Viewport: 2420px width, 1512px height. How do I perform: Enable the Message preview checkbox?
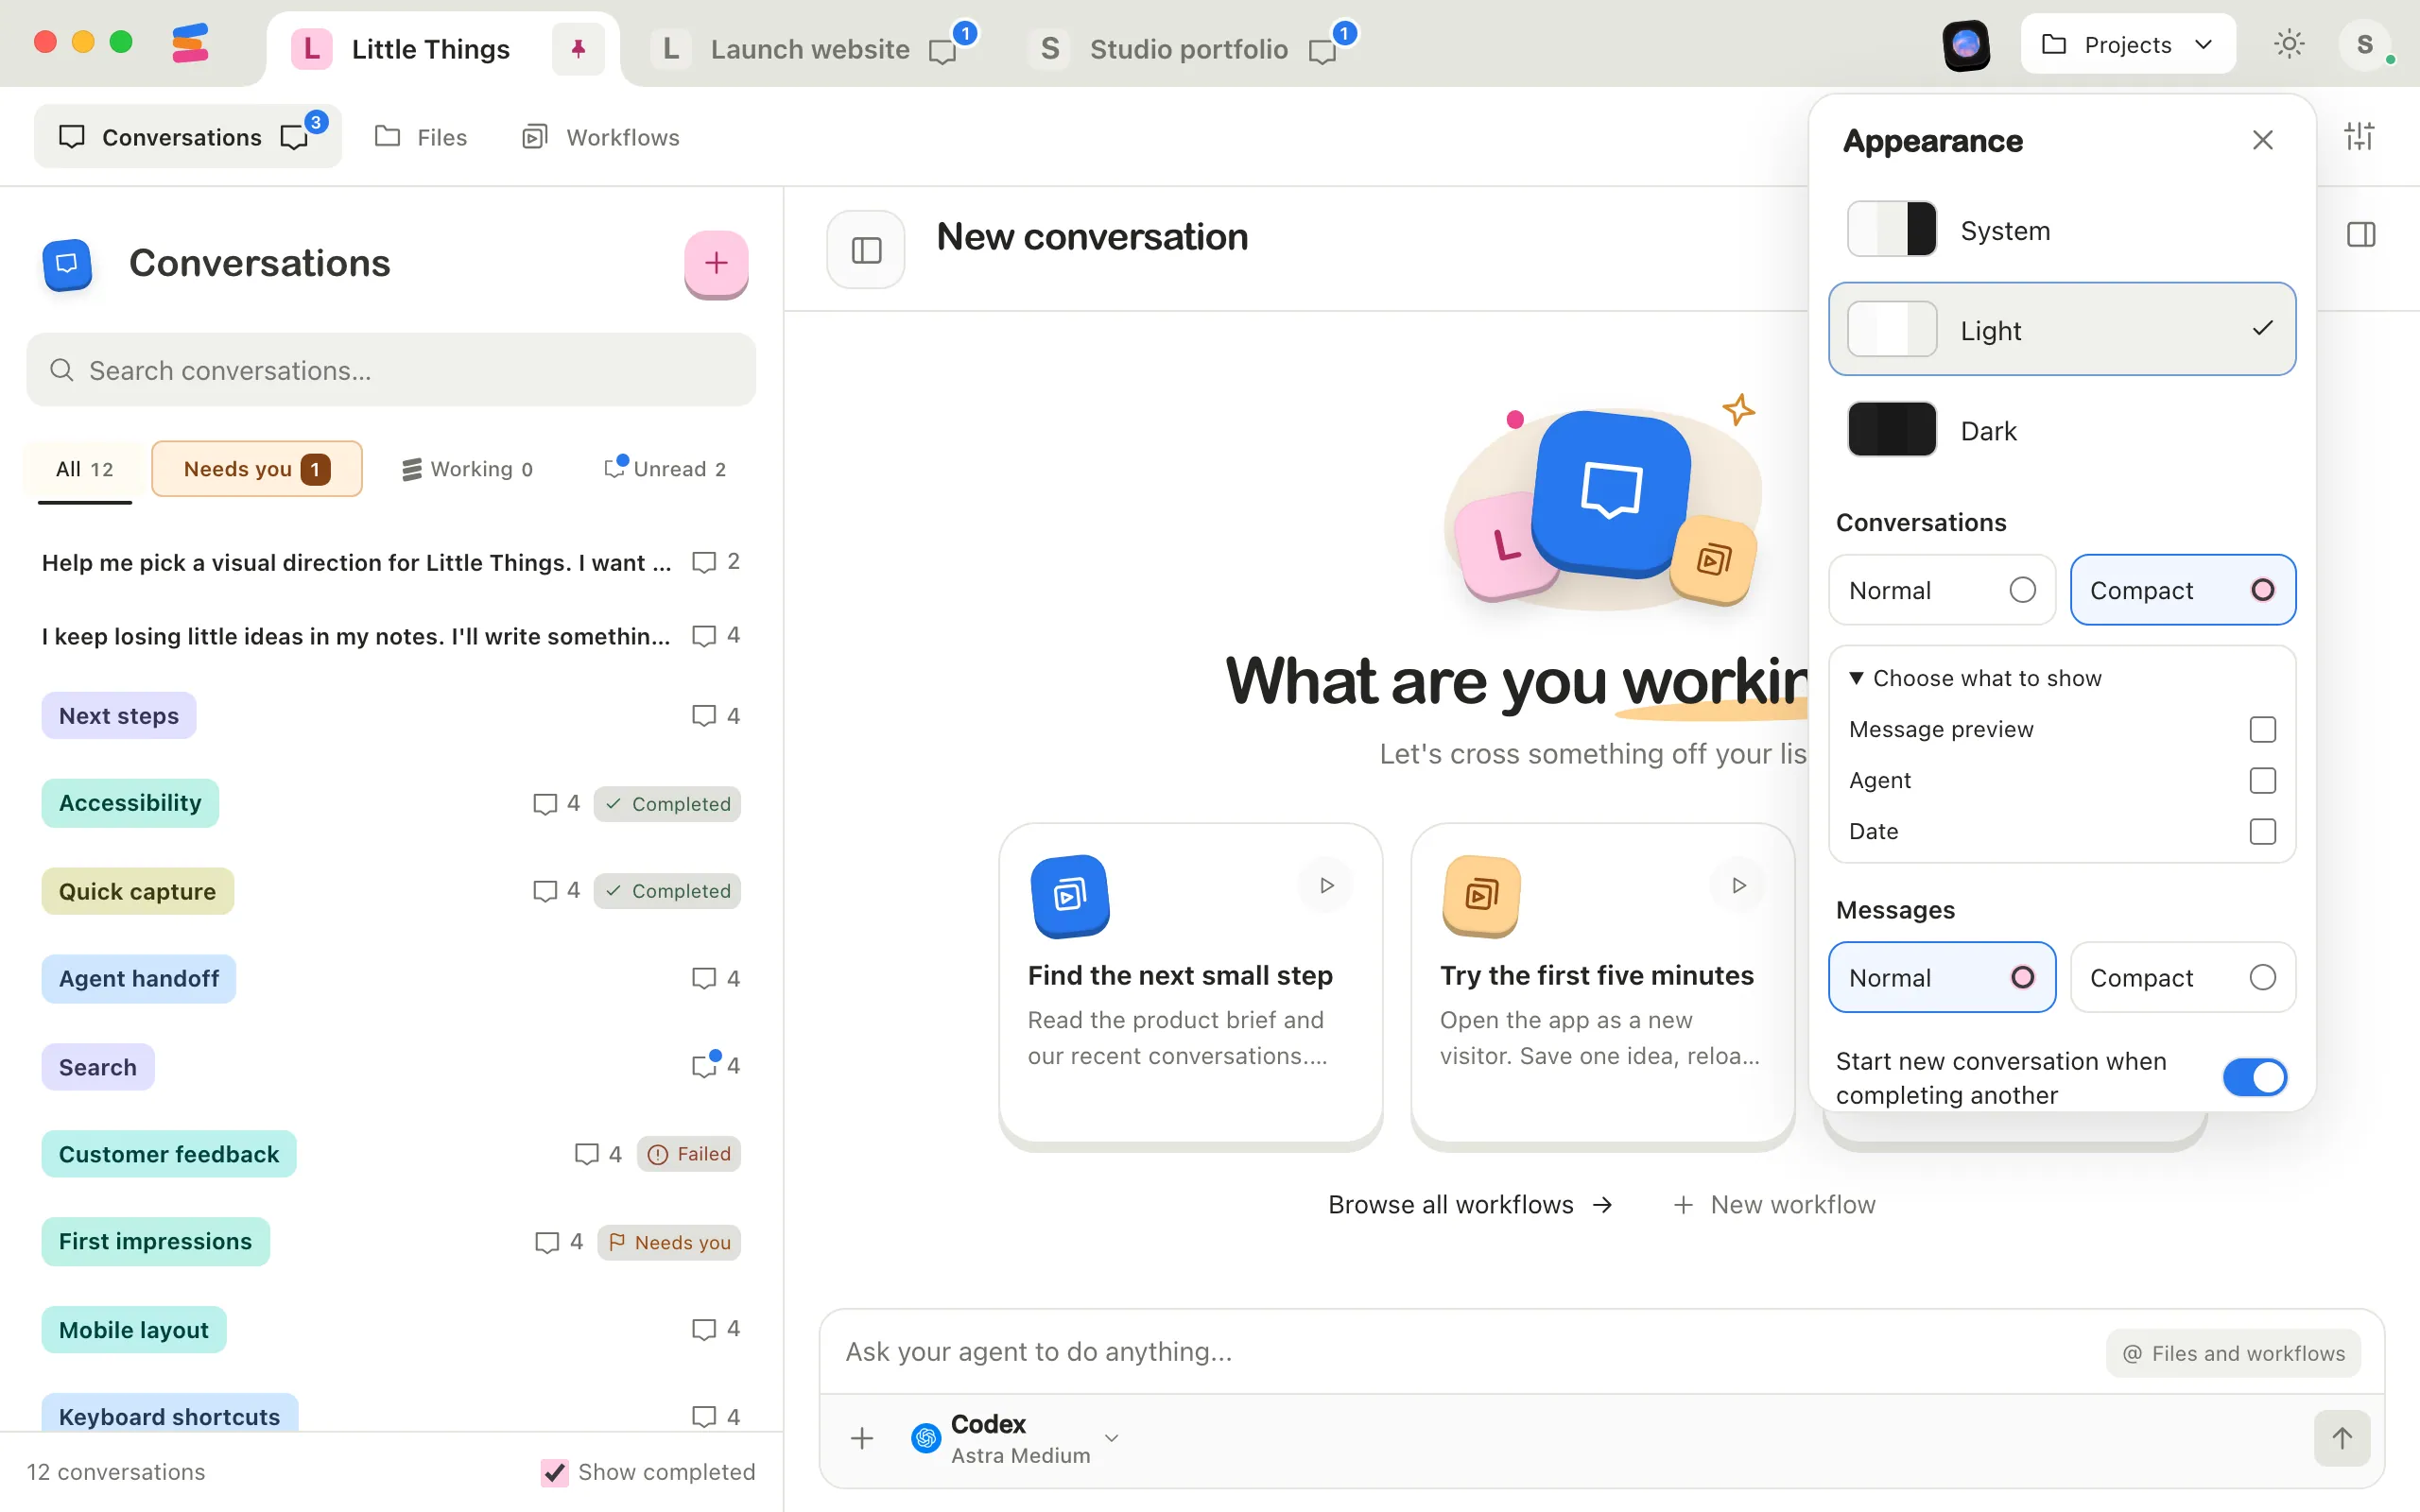tap(2262, 729)
